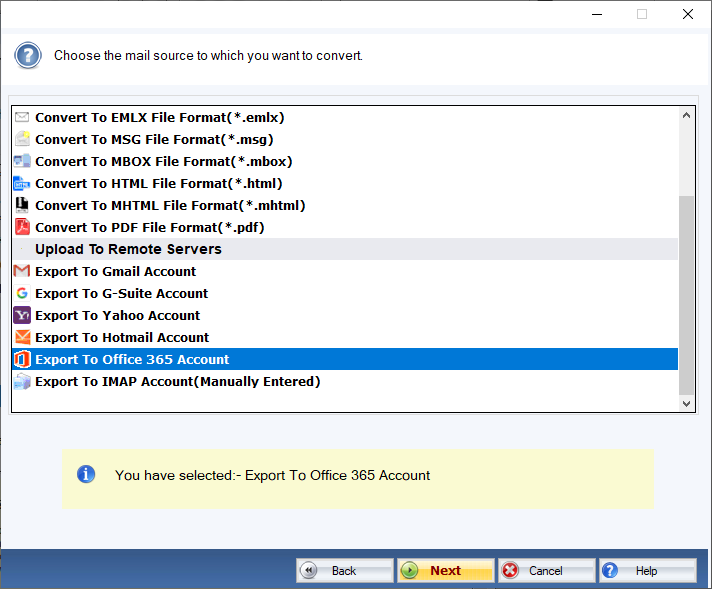Viewport: 712px width, 589px height.
Task: Click the blue info icon in the yellow panel
Action: (x=86, y=475)
